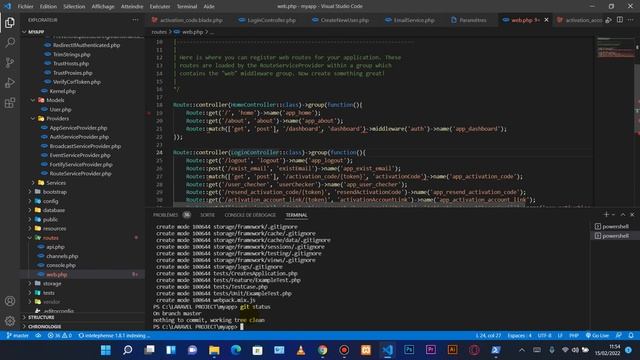Click the feedback icon in status bar
Viewport: 640px width, 360px height.
619,336
